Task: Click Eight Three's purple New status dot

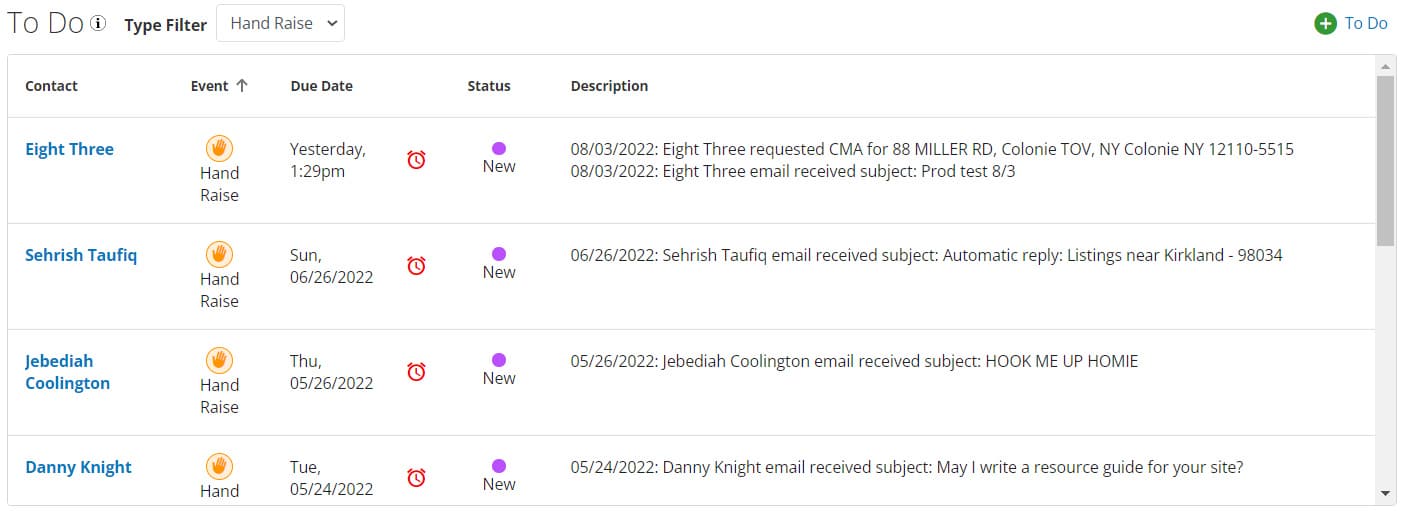Action: 499,148
